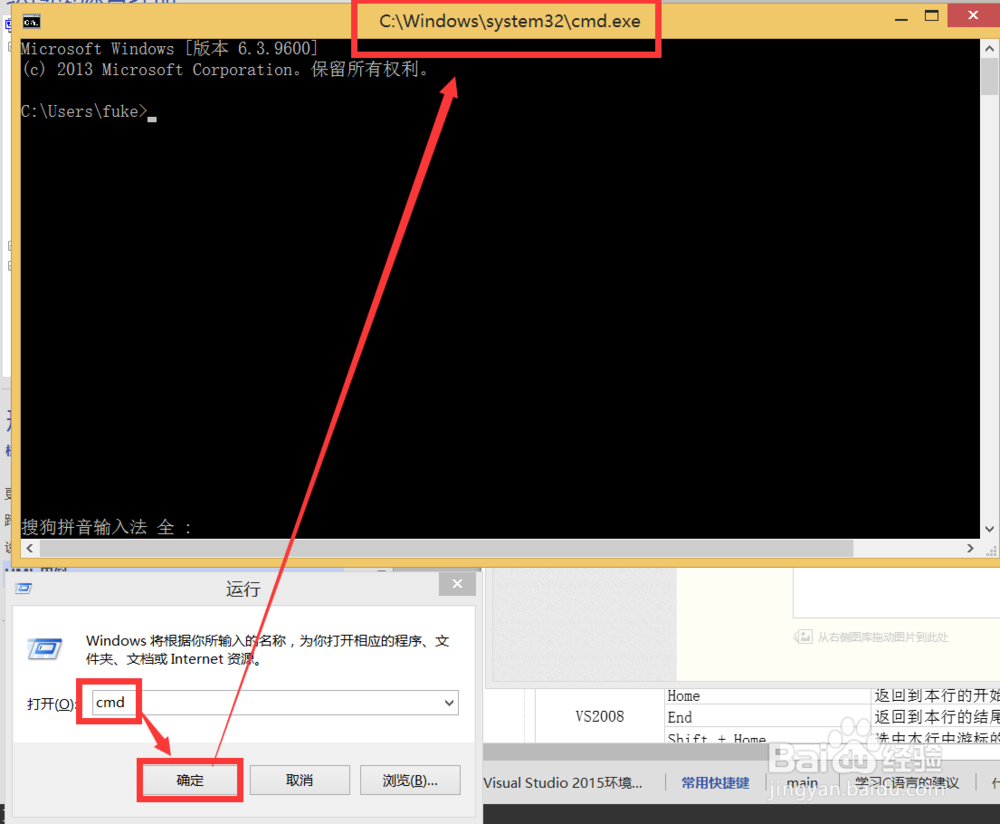Viewport: 1000px width, 824px height.
Task: Click the Run dialog title bar icon
Action: click(x=24, y=588)
